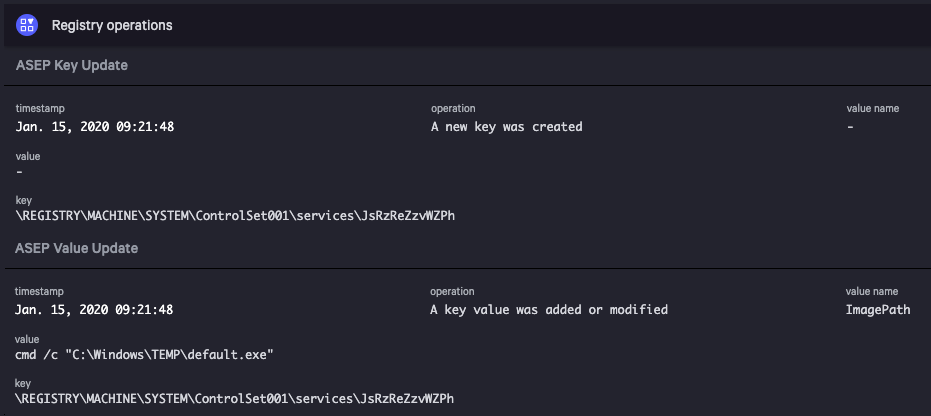Select the ASEP Value Update section heading
931x416 pixels.
click(77, 248)
